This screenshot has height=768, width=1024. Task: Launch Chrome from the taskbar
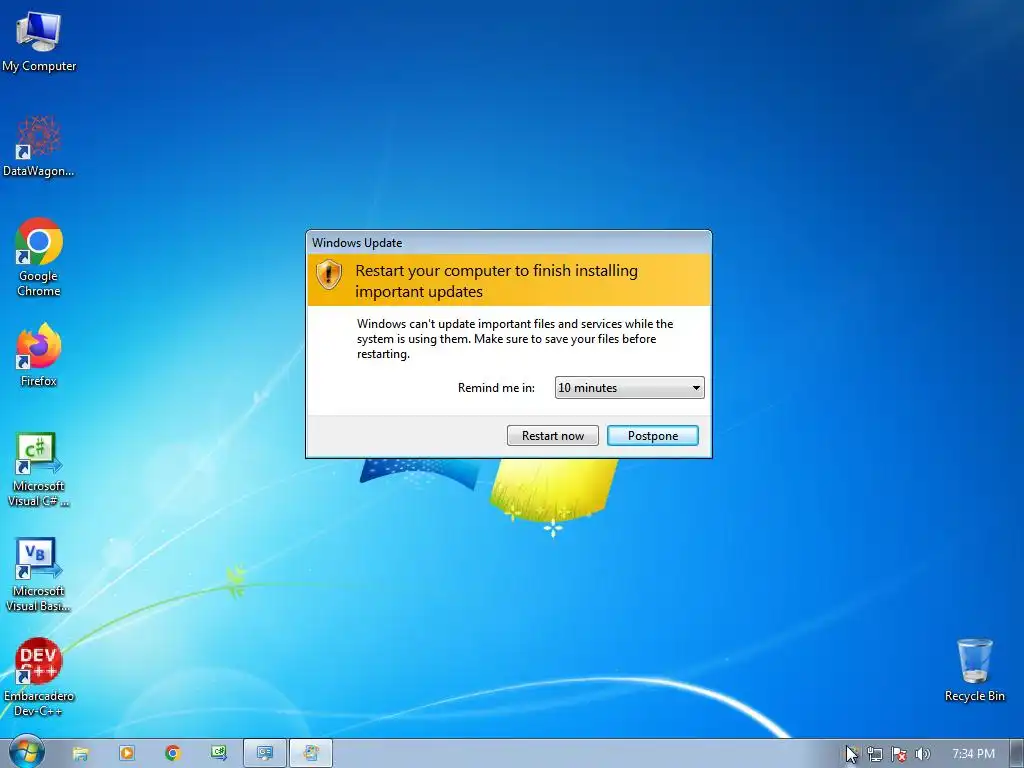click(172, 754)
